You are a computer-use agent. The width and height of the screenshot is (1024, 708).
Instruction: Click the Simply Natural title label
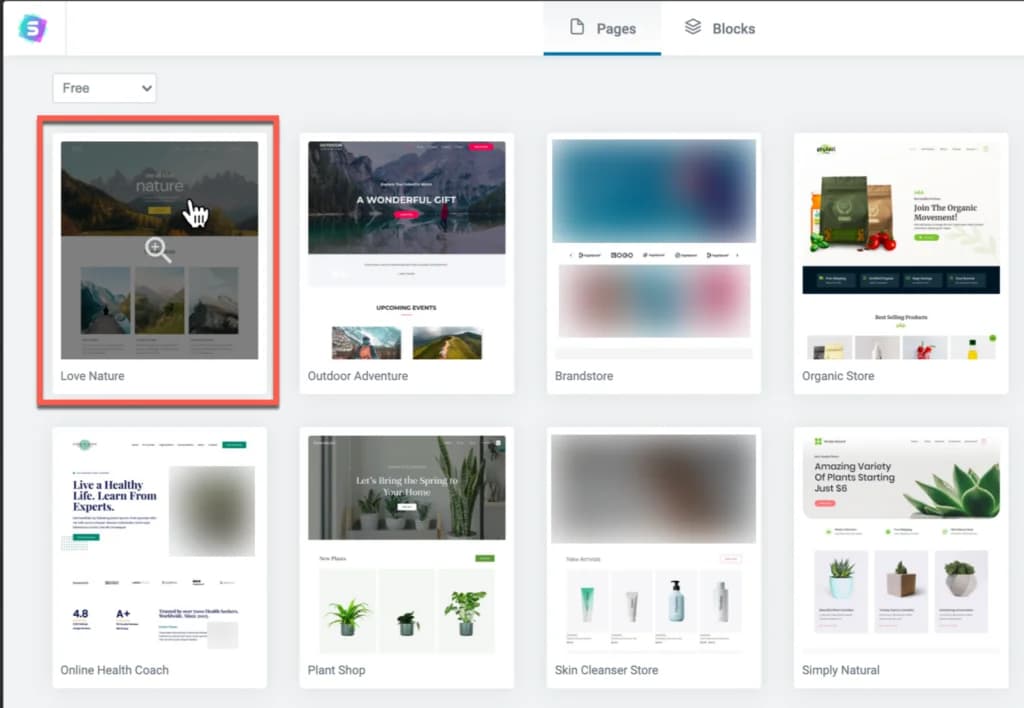841,670
